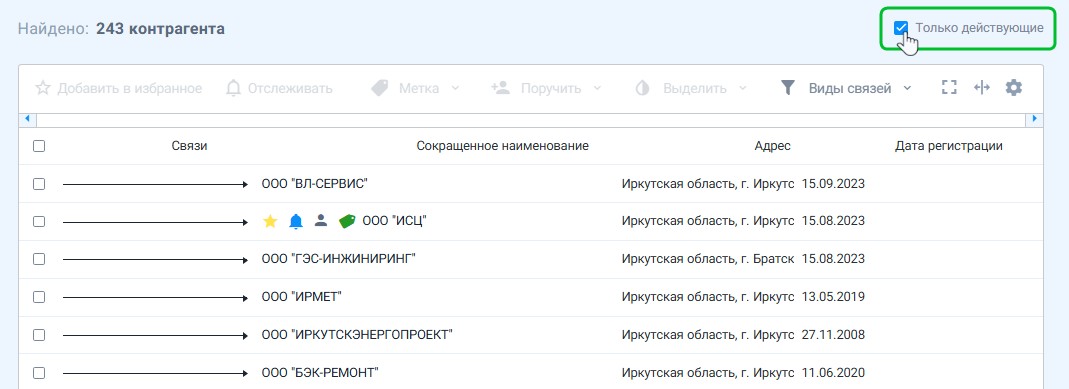Check the ООО "ИСЦ" row checkbox
The height and width of the screenshot is (389, 1069).
pyautogui.click(x=39, y=221)
